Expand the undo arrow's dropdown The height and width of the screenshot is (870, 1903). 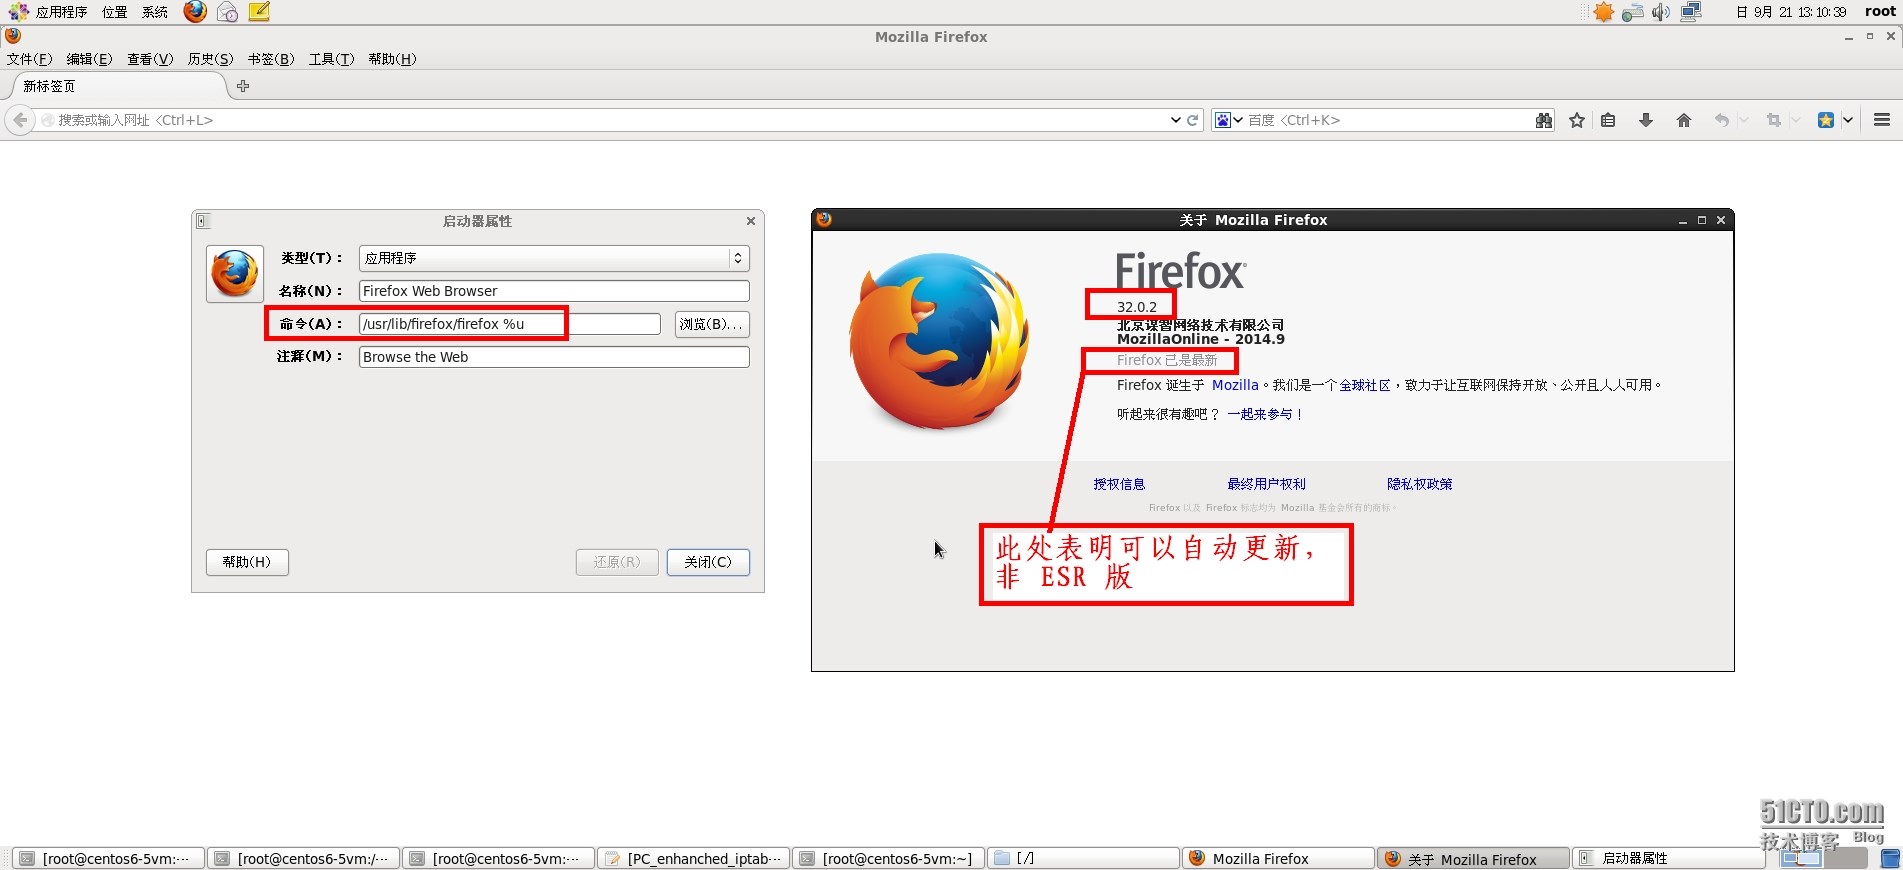pyautogui.click(x=1744, y=120)
